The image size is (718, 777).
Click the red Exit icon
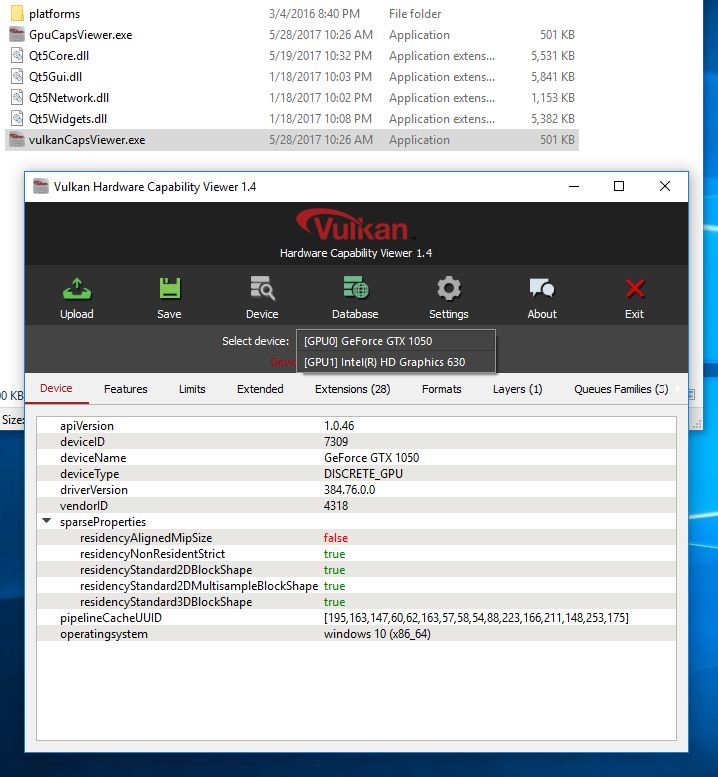click(x=634, y=288)
